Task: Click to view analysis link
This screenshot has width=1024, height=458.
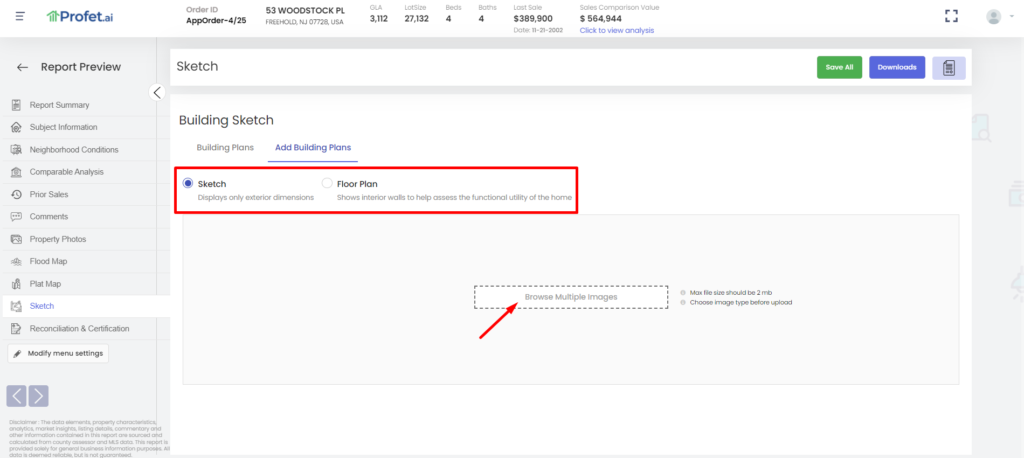Action: [x=616, y=30]
